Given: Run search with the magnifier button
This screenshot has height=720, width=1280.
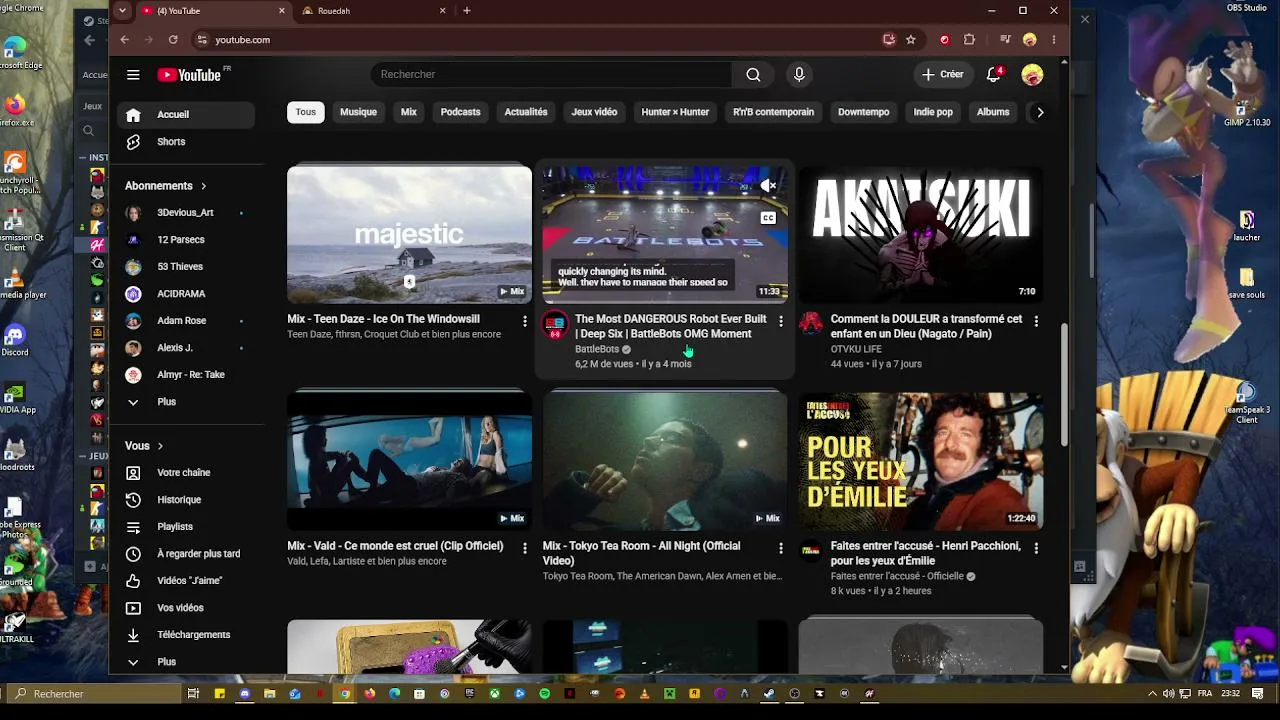Looking at the screenshot, I should (753, 75).
